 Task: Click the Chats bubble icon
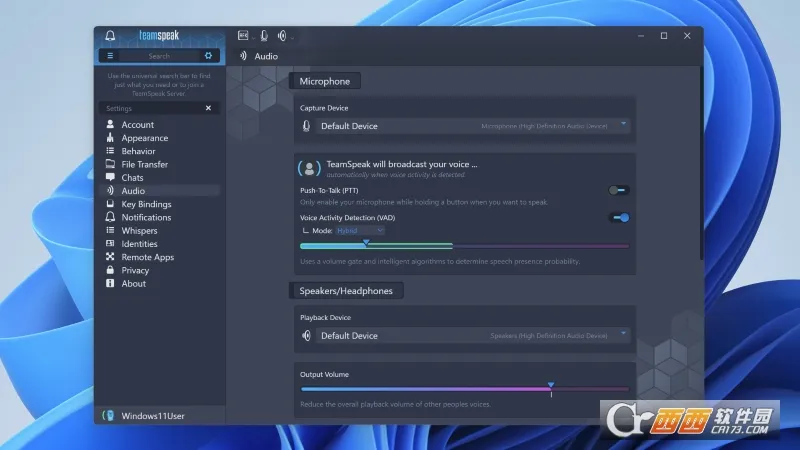(110, 177)
